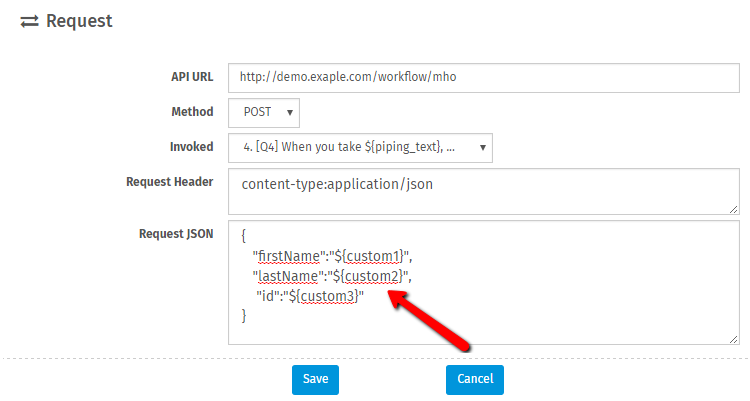Click the ${custom1} placeholder text

[x=362, y=256]
